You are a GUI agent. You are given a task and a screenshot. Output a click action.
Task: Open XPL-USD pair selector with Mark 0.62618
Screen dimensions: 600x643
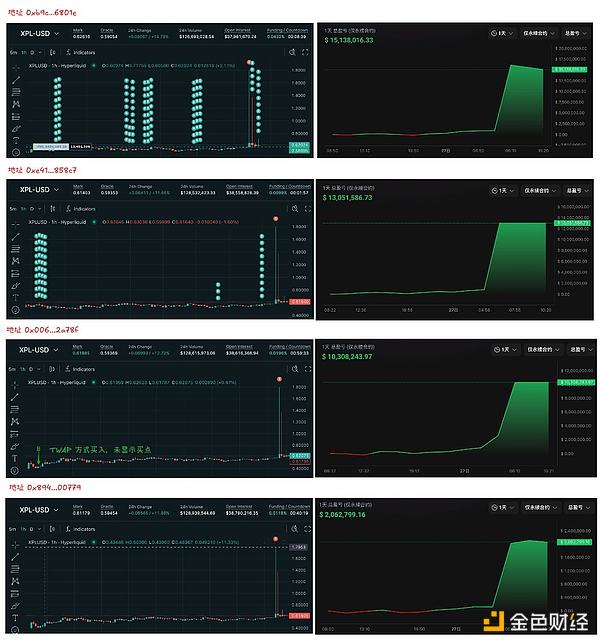39,33
